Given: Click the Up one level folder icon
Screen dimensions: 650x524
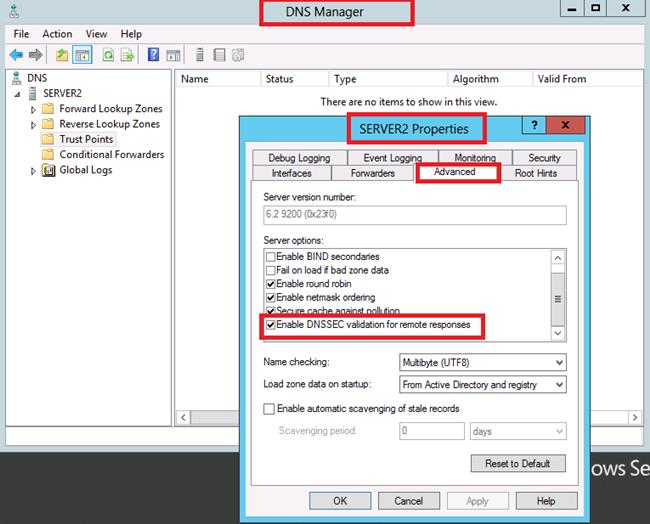Looking at the screenshot, I should tap(62, 55).
